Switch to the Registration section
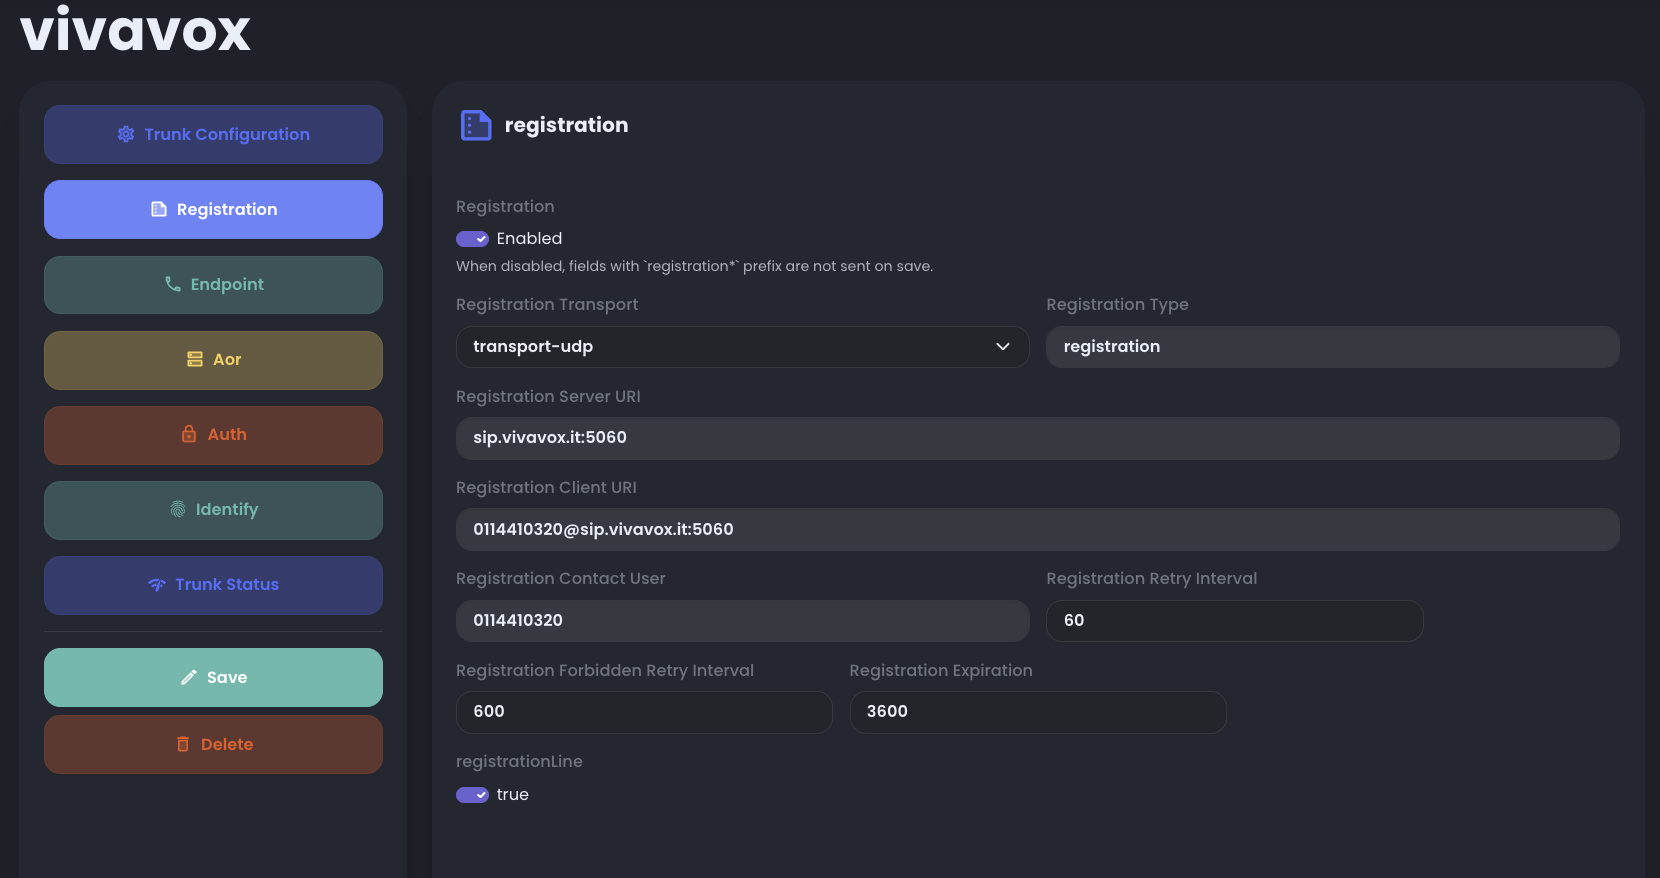 coord(213,209)
